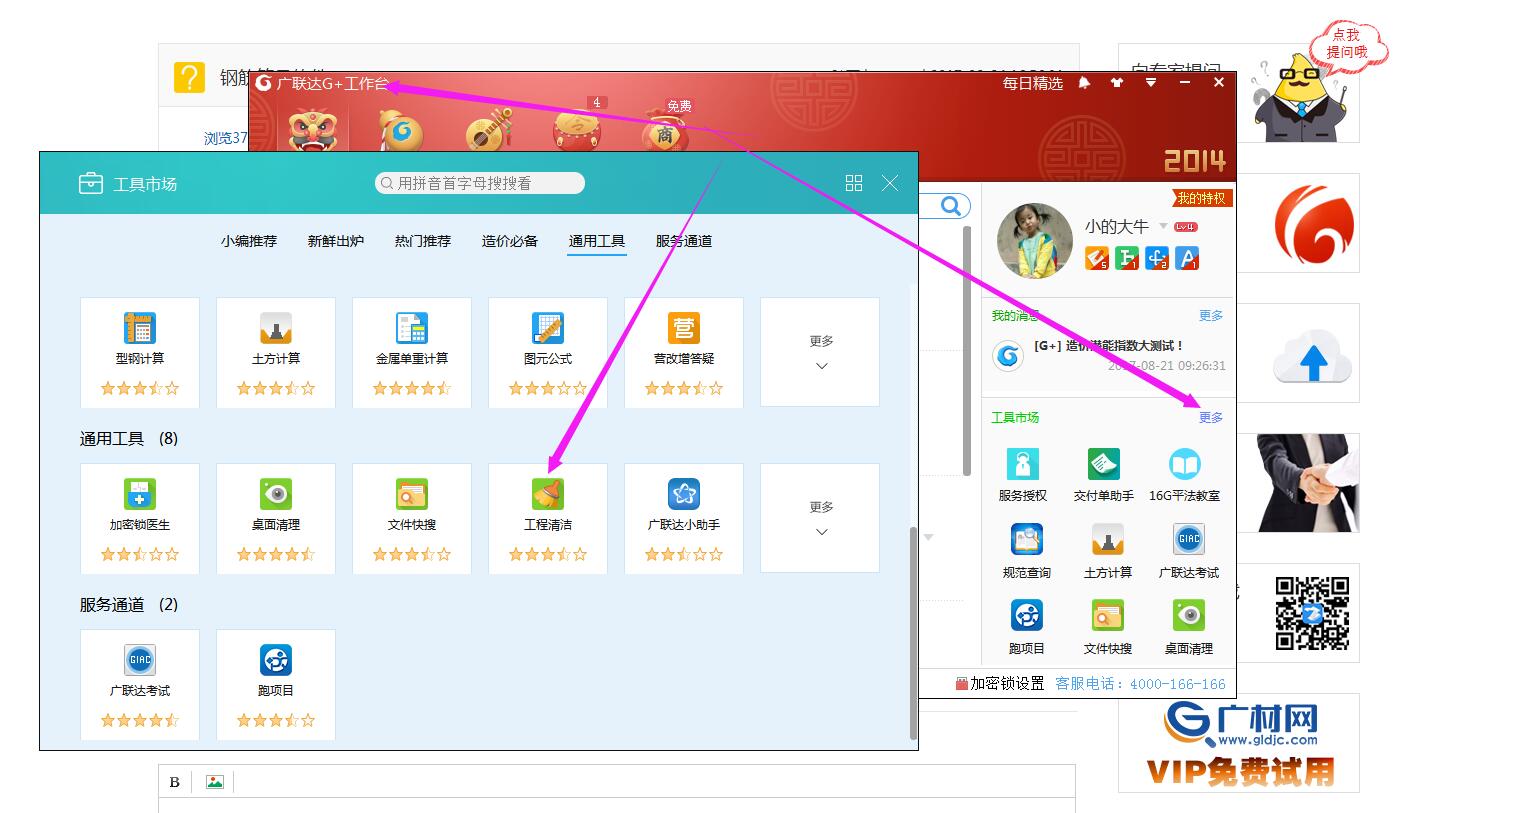Switch the tool market to grid view

point(854,183)
